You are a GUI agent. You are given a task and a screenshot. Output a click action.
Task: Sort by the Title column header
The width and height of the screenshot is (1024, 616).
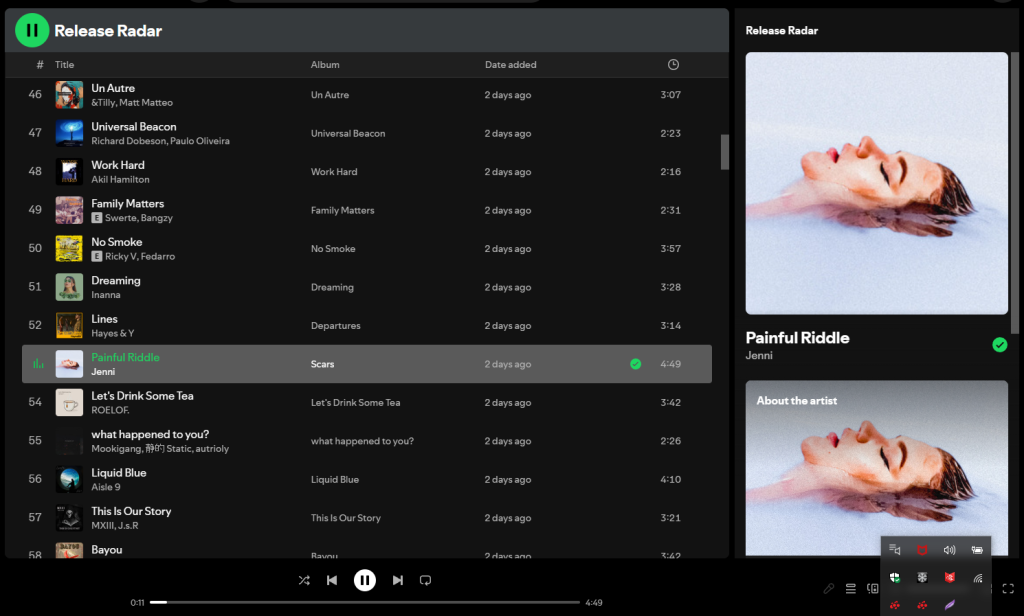point(64,65)
